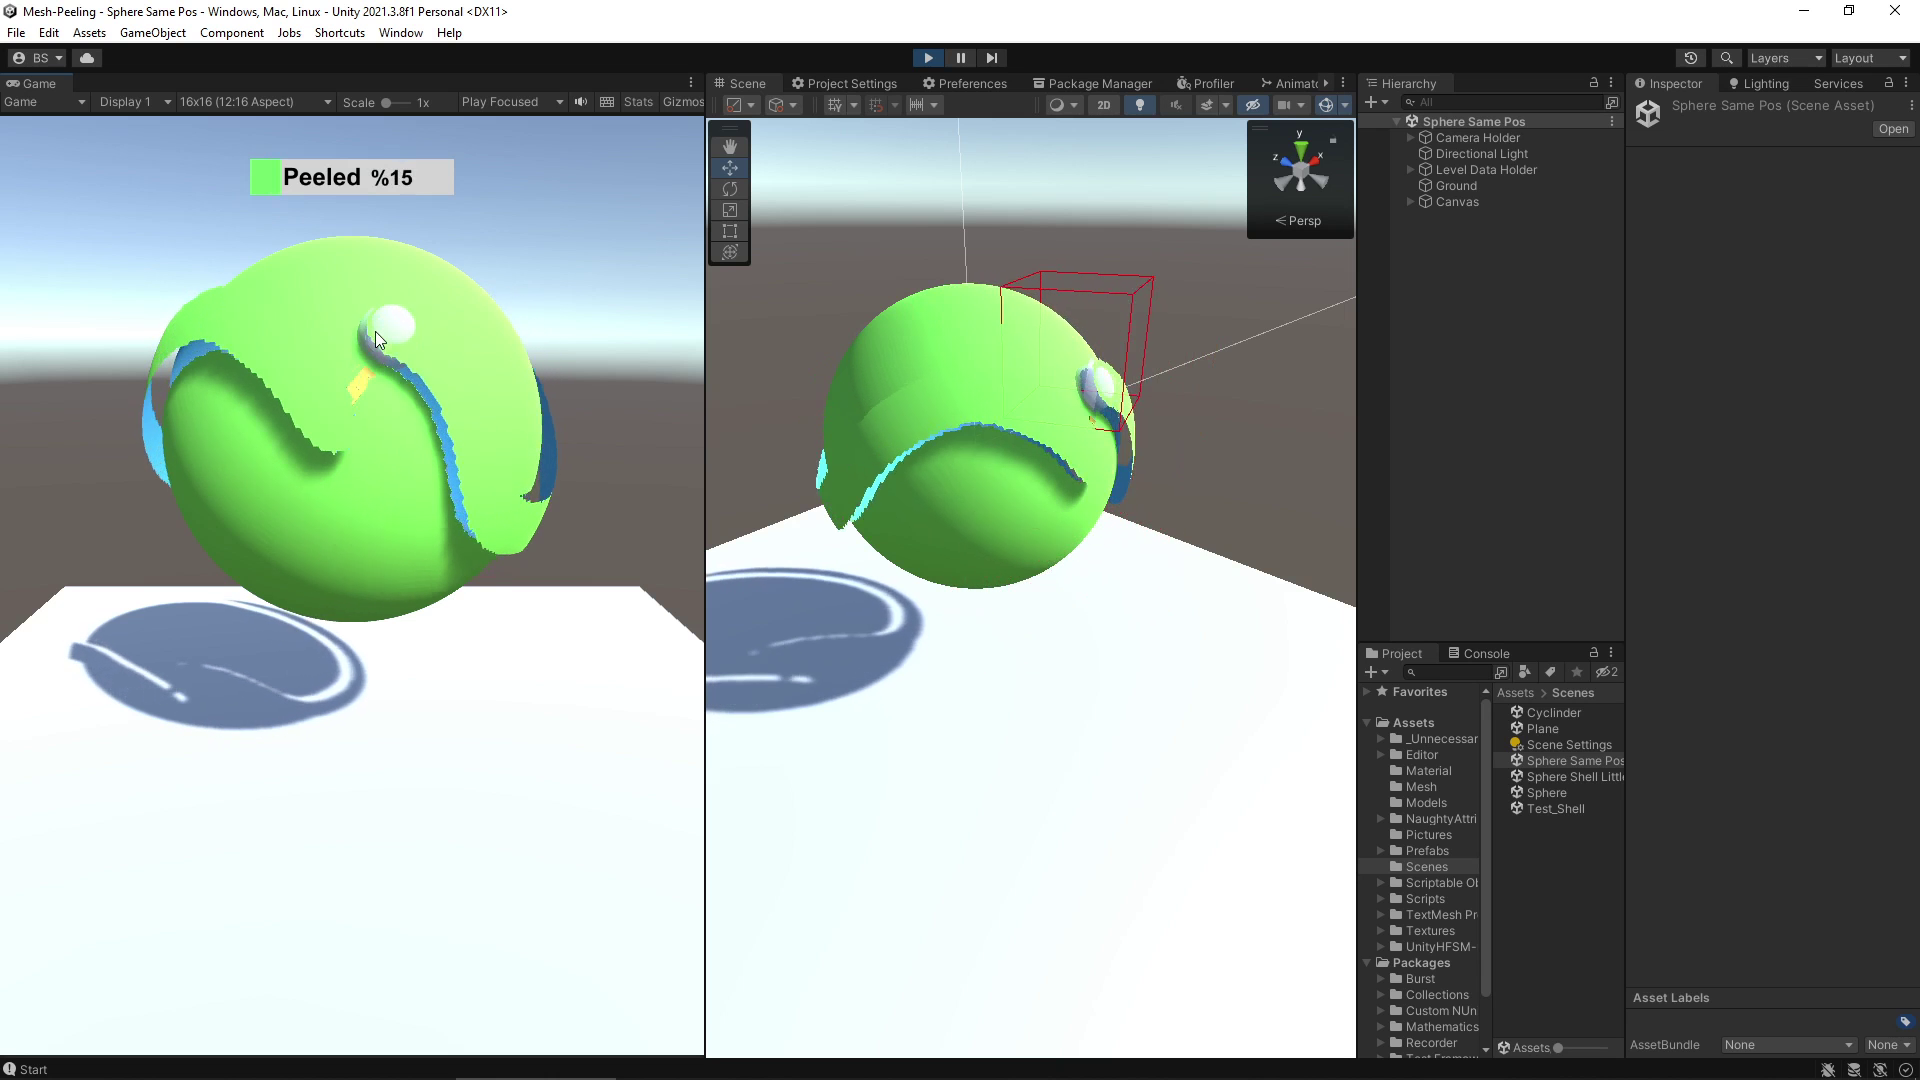This screenshot has height=1080, width=1920.
Task: Select the Rect transform tool
Action: click(729, 231)
